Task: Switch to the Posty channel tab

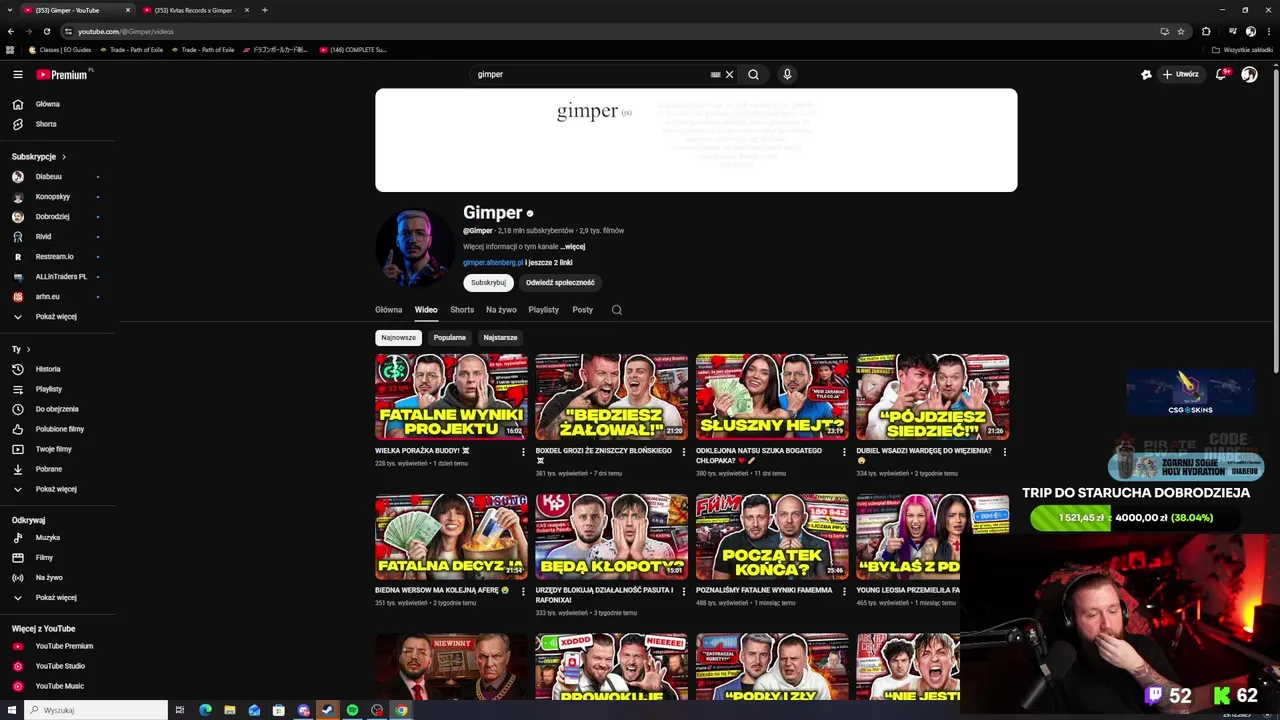Action: [x=583, y=310]
